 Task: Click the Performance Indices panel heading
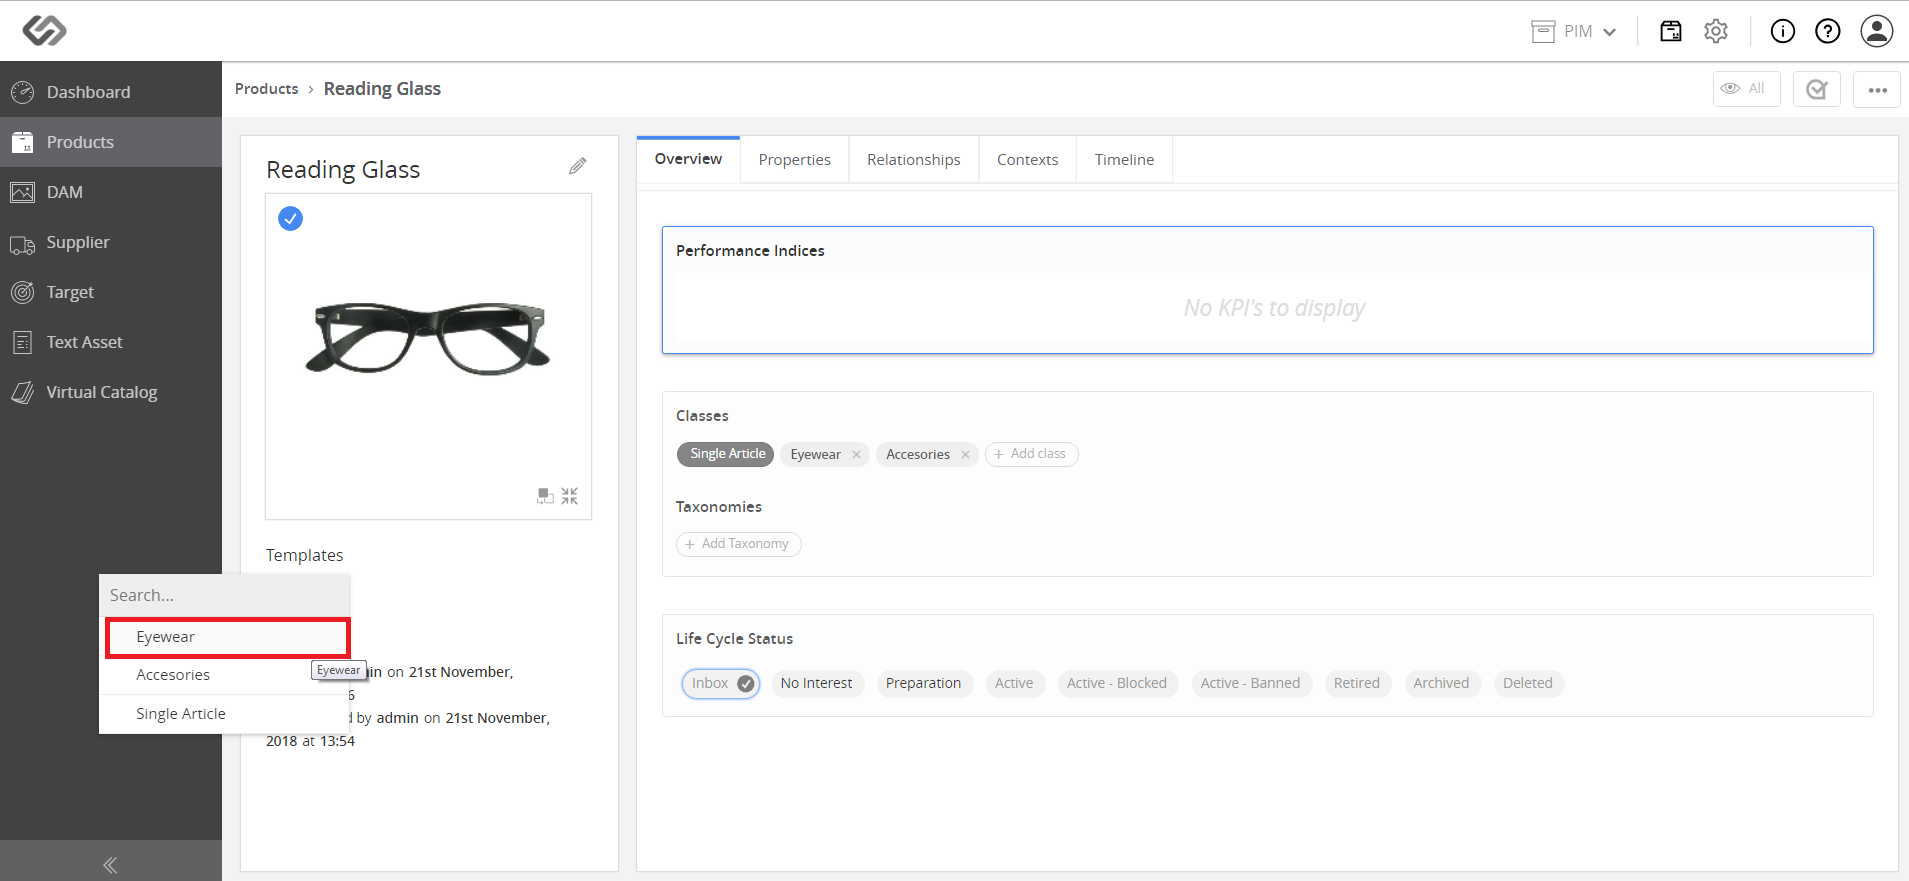[x=750, y=251]
